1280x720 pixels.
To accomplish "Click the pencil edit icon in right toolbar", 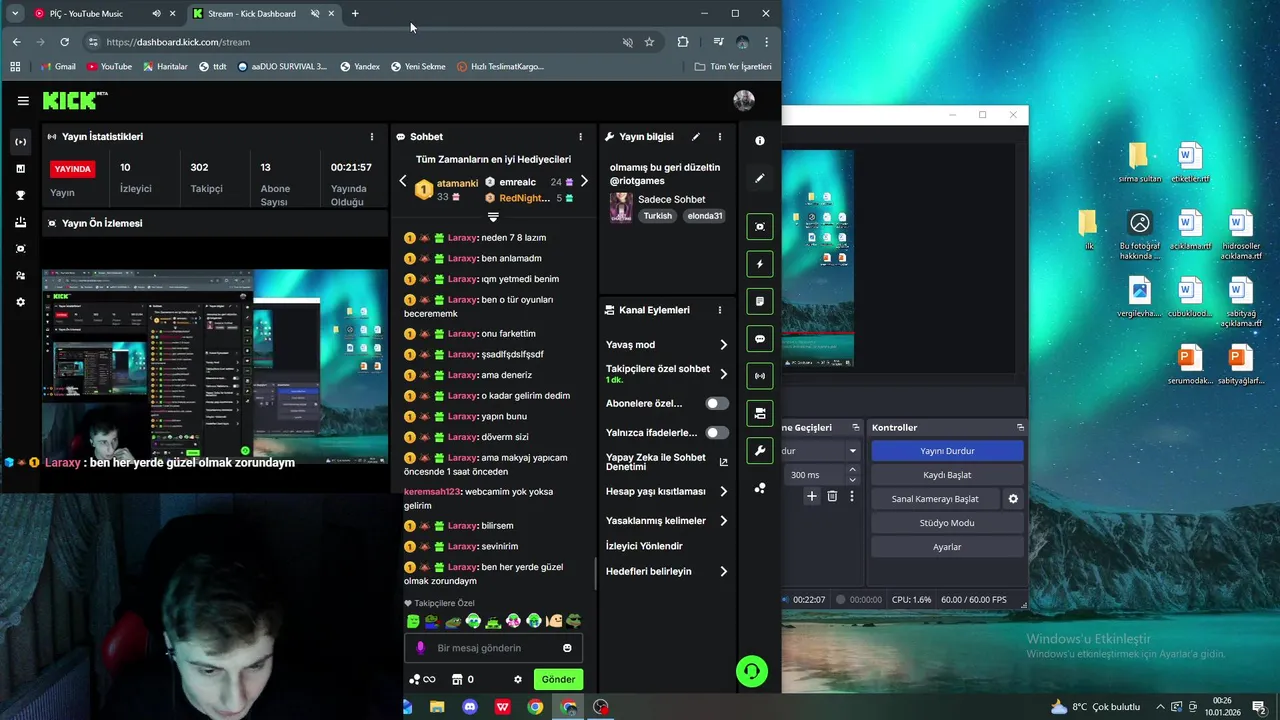I will point(760,178).
